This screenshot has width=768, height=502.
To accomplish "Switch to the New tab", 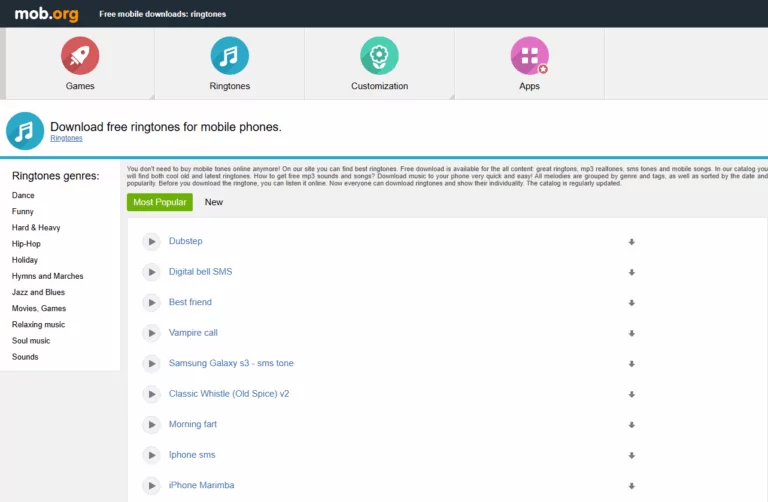I will point(214,202).
